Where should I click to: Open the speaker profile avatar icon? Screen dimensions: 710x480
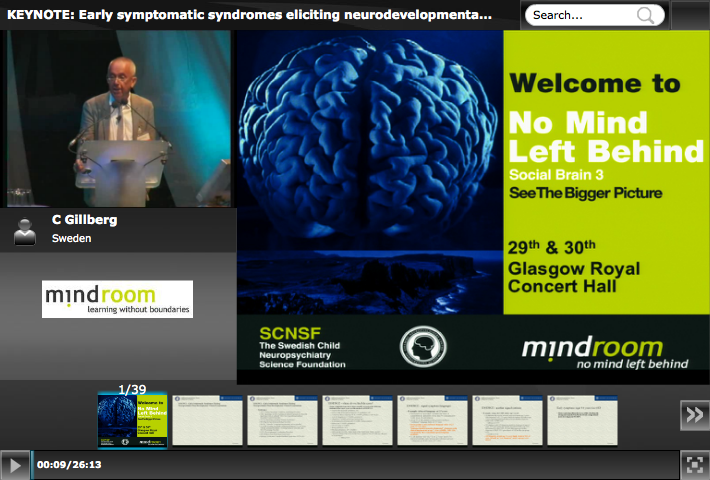24,231
